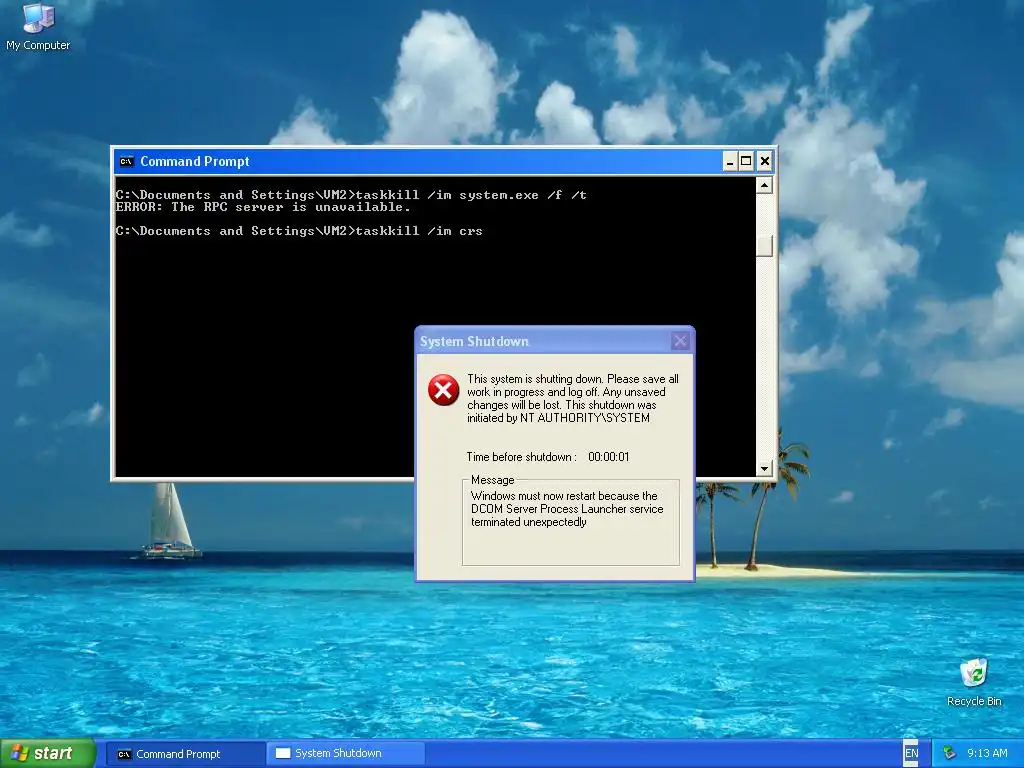This screenshot has width=1024, height=768.
Task: Click the taskbar clock showing 9:13 AM
Action: coord(987,753)
